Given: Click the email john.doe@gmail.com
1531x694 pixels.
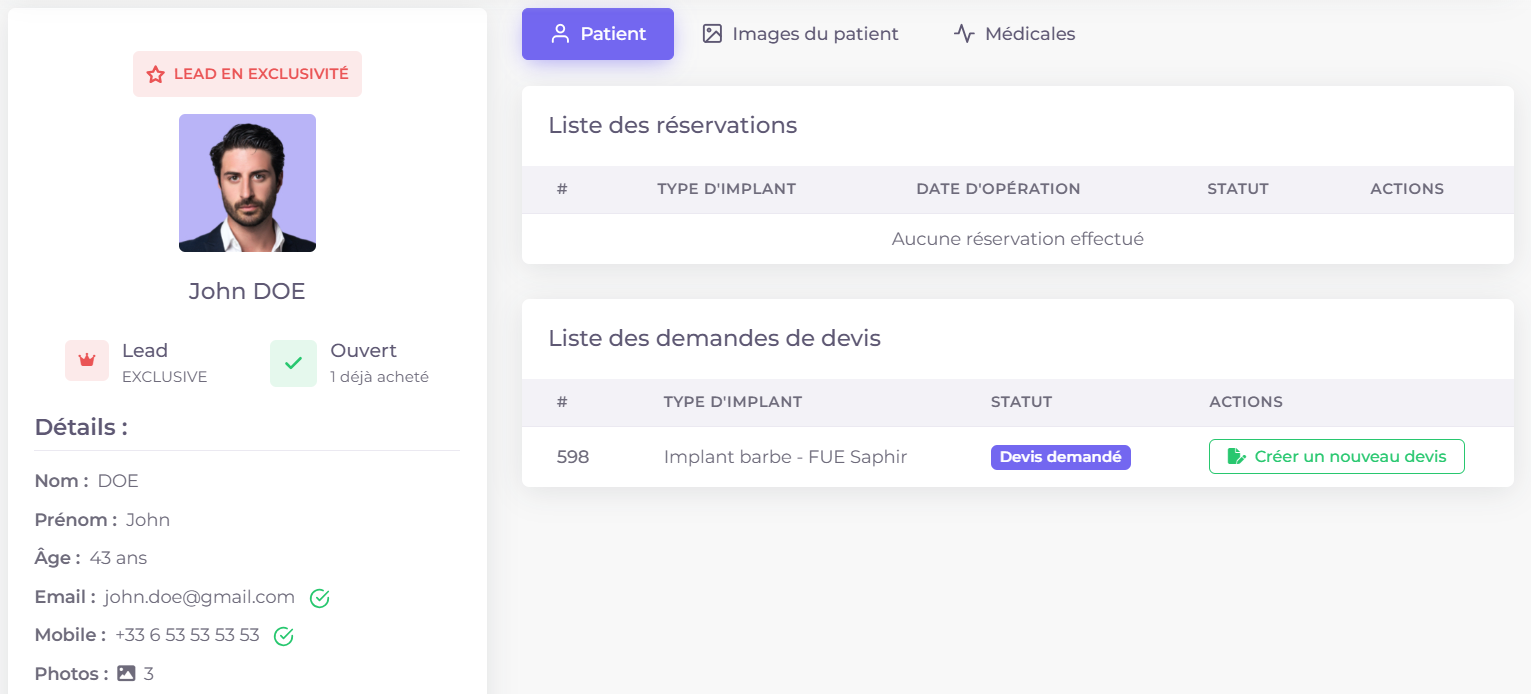Looking at the screenshot, I should [x=199, y=597].
